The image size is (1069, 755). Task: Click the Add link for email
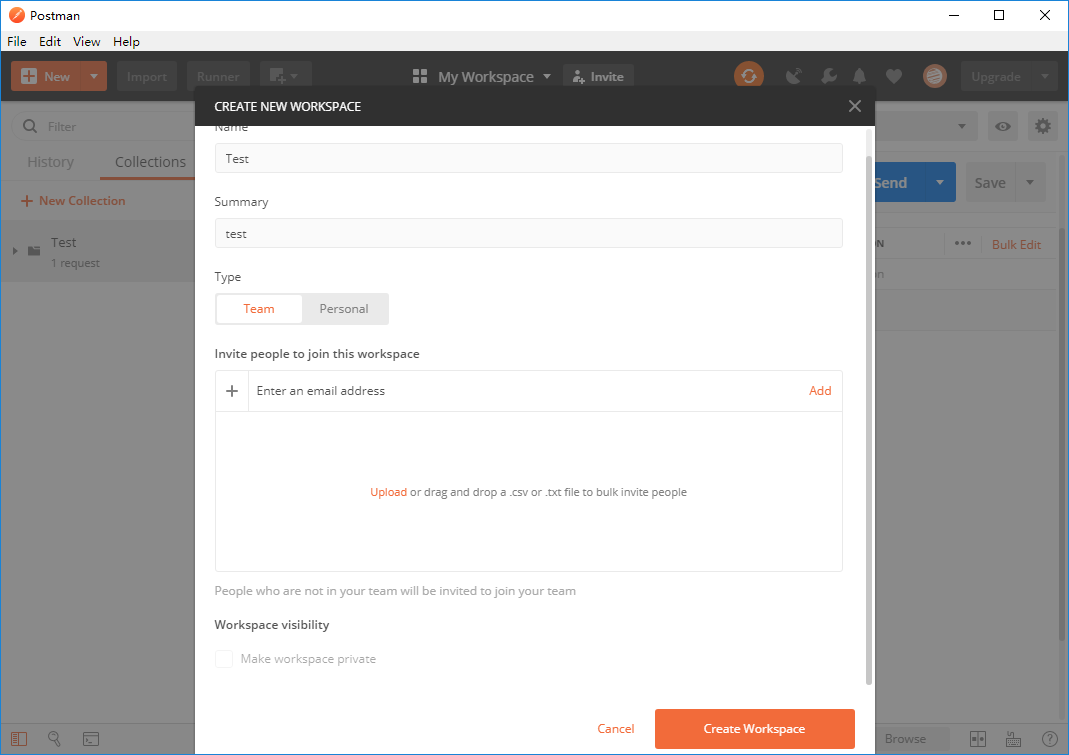point(819,391)
